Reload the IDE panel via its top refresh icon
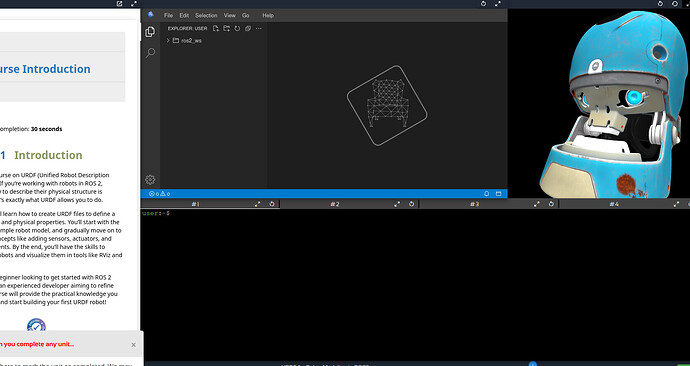The height and width of the screenshot is (366, 690). (x=483, y=4)
